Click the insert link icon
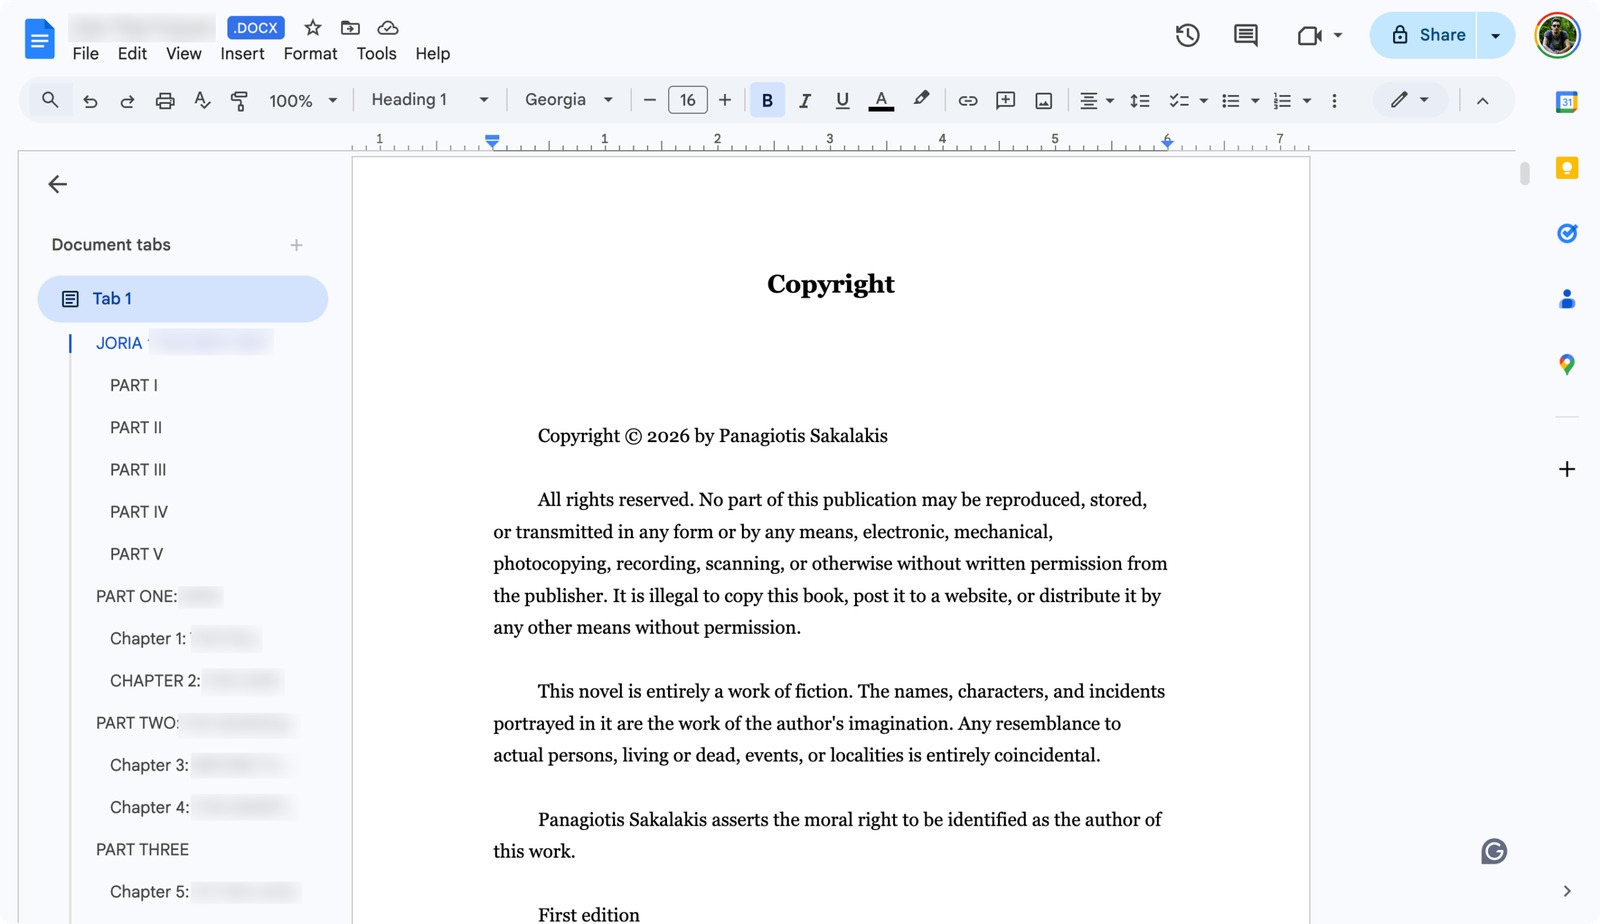 coord(967,100)
